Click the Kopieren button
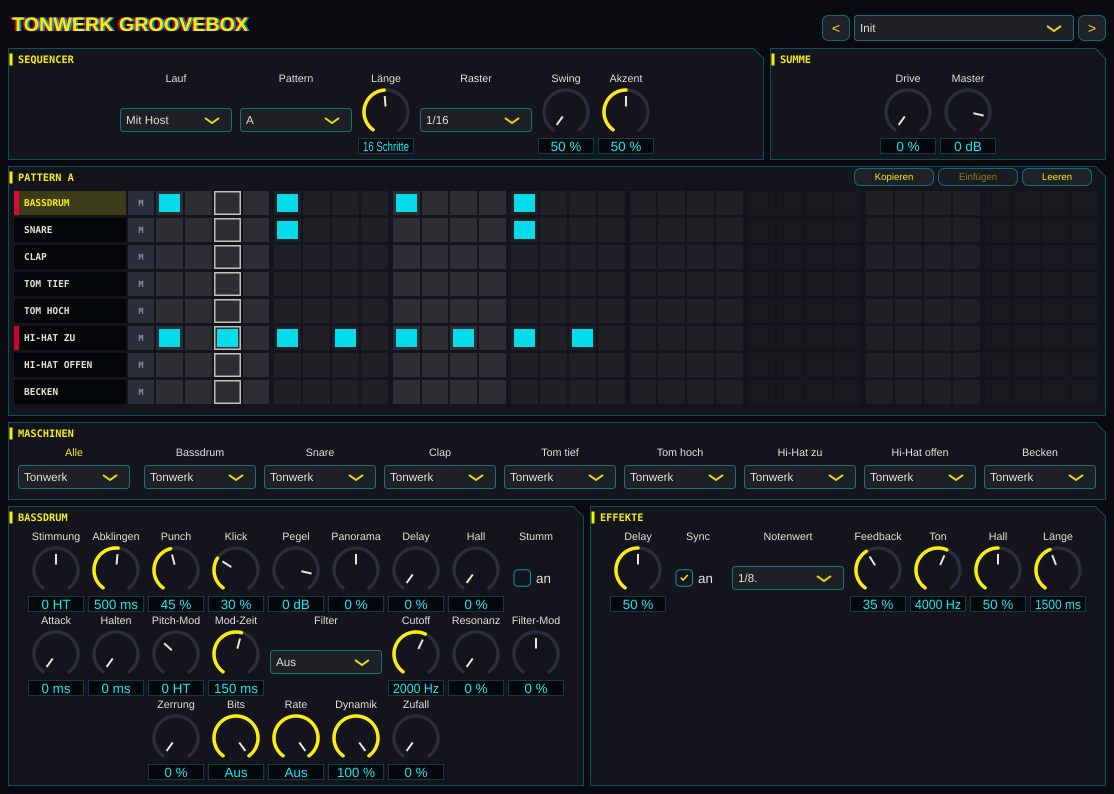Image resolution: width=1114 pixels, height=794 pixels. [x=894, y=177]
